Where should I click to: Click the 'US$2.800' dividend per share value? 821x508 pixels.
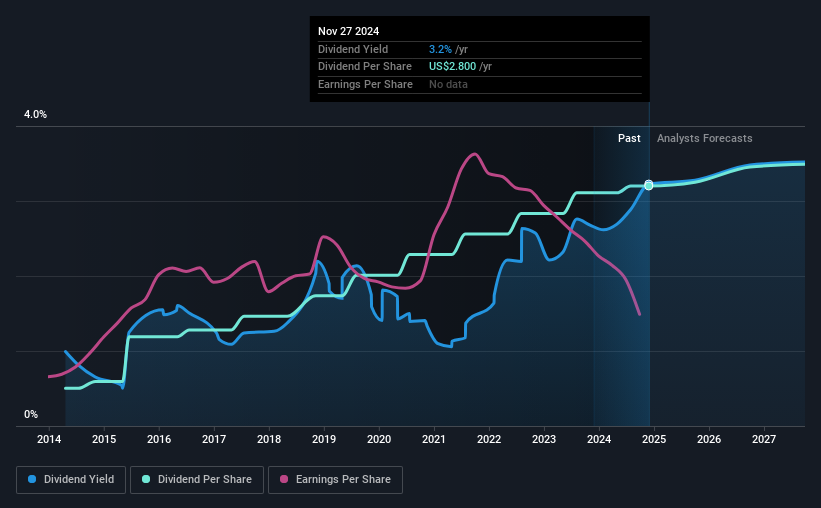click(452, 67)
